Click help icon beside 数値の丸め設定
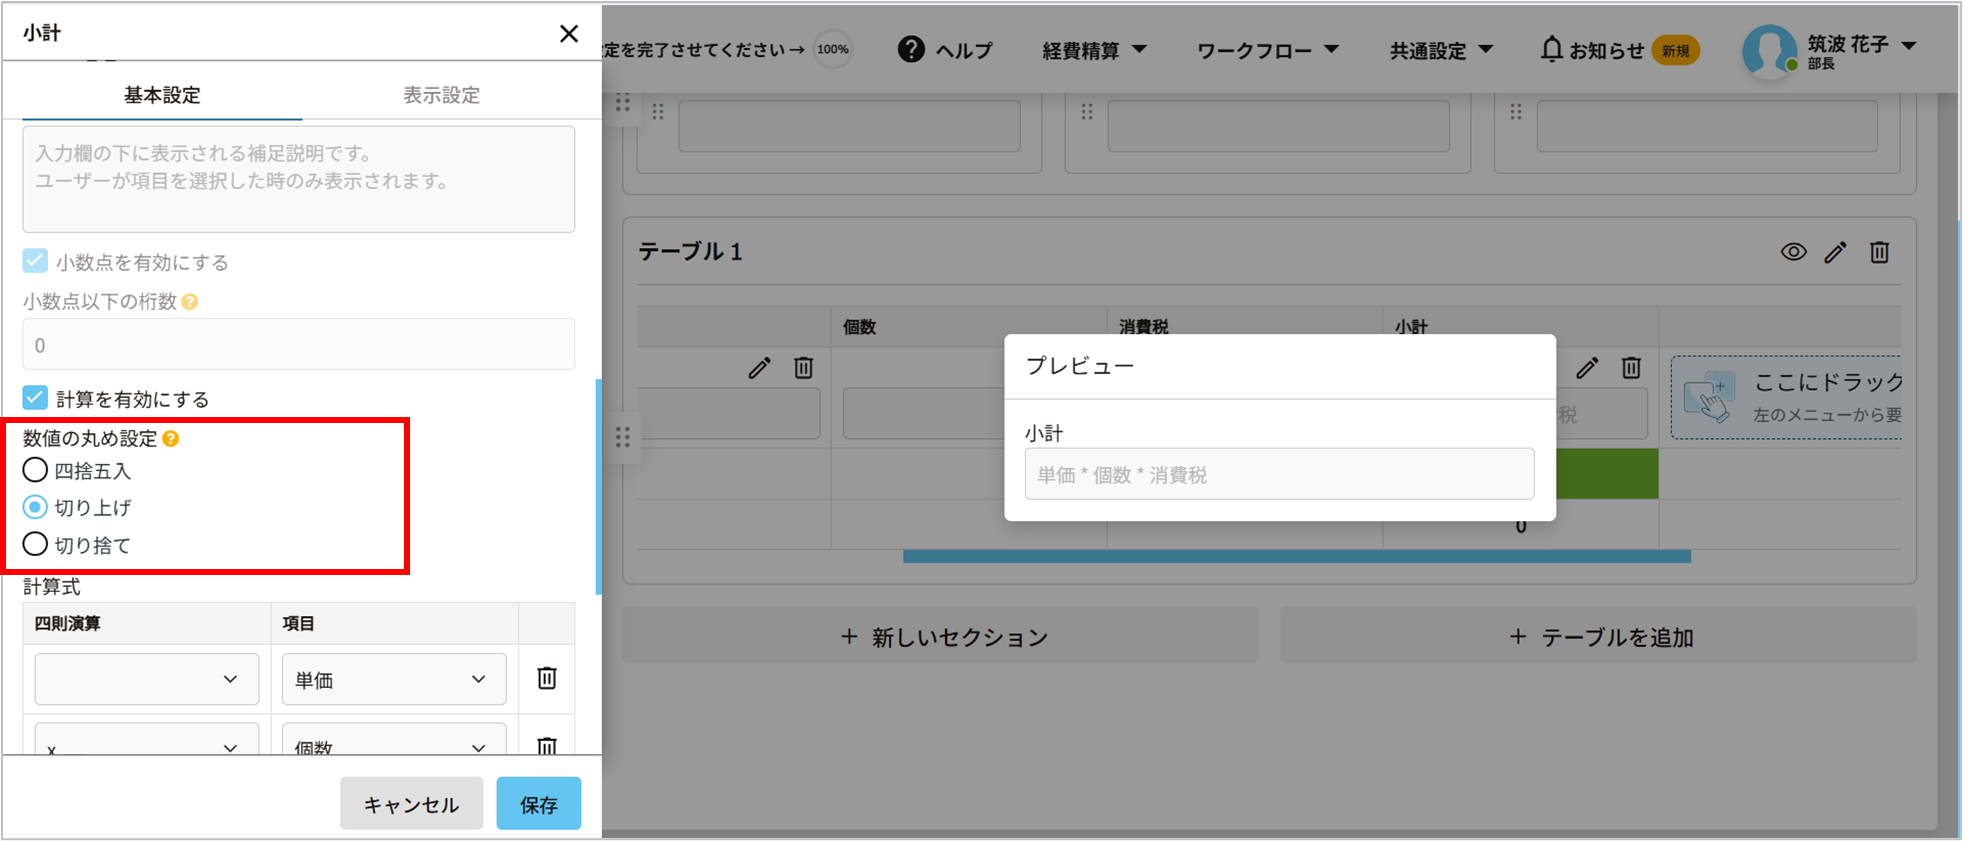Viewport: 1963px width, 841px height. [171, 439]
